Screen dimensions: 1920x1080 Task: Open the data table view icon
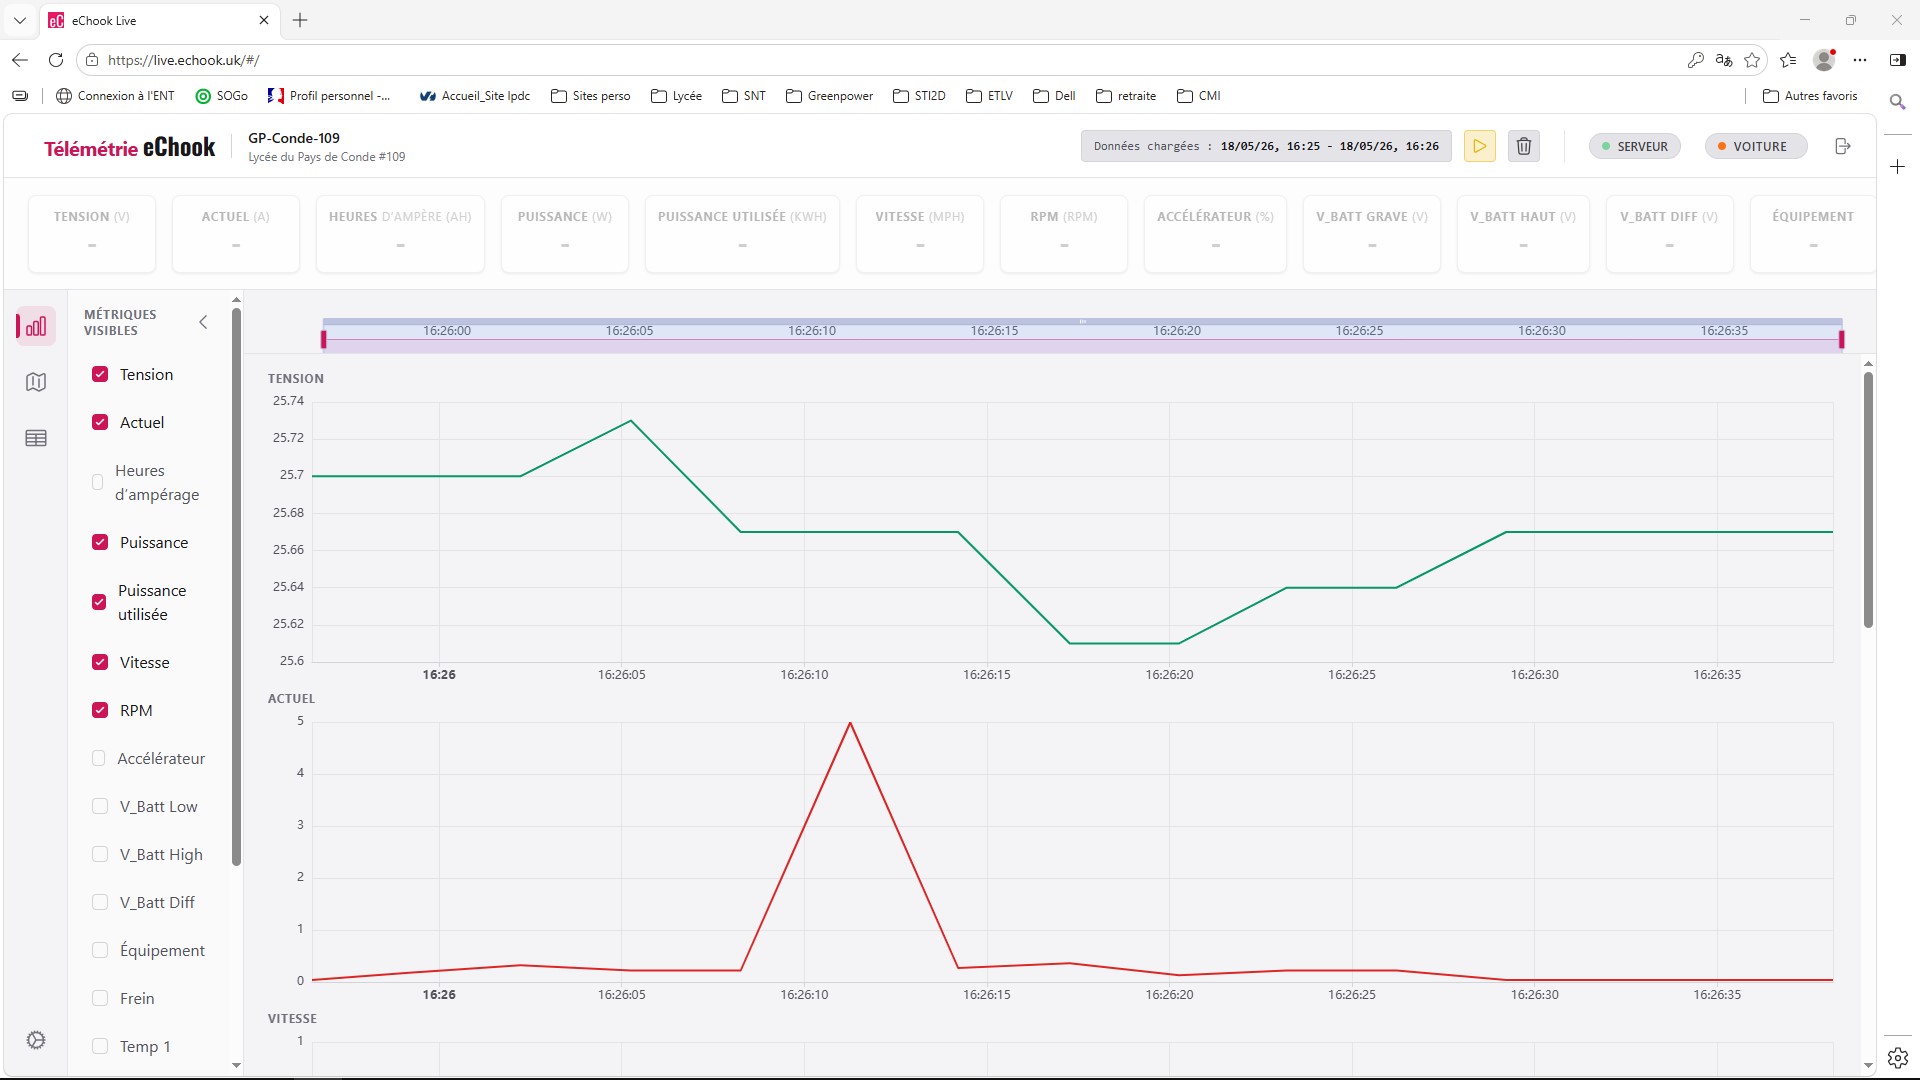36,438
